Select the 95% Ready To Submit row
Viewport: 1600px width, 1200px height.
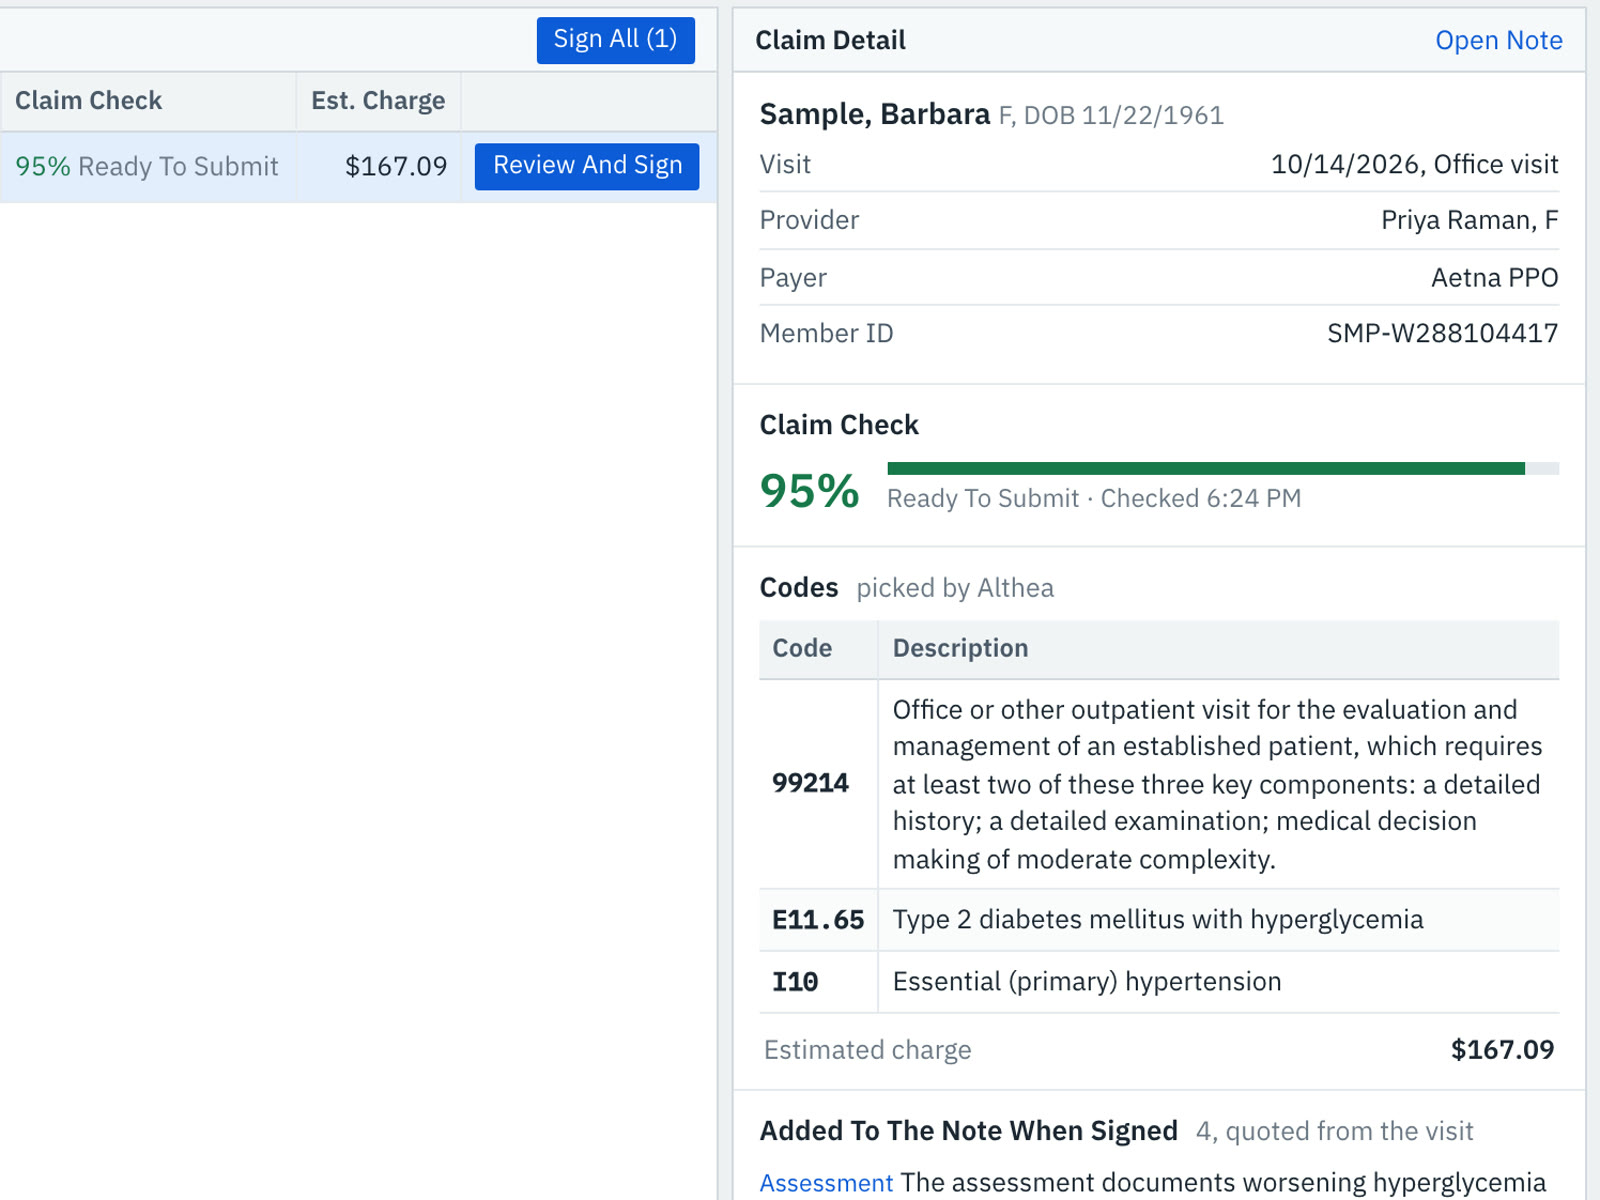358,167
